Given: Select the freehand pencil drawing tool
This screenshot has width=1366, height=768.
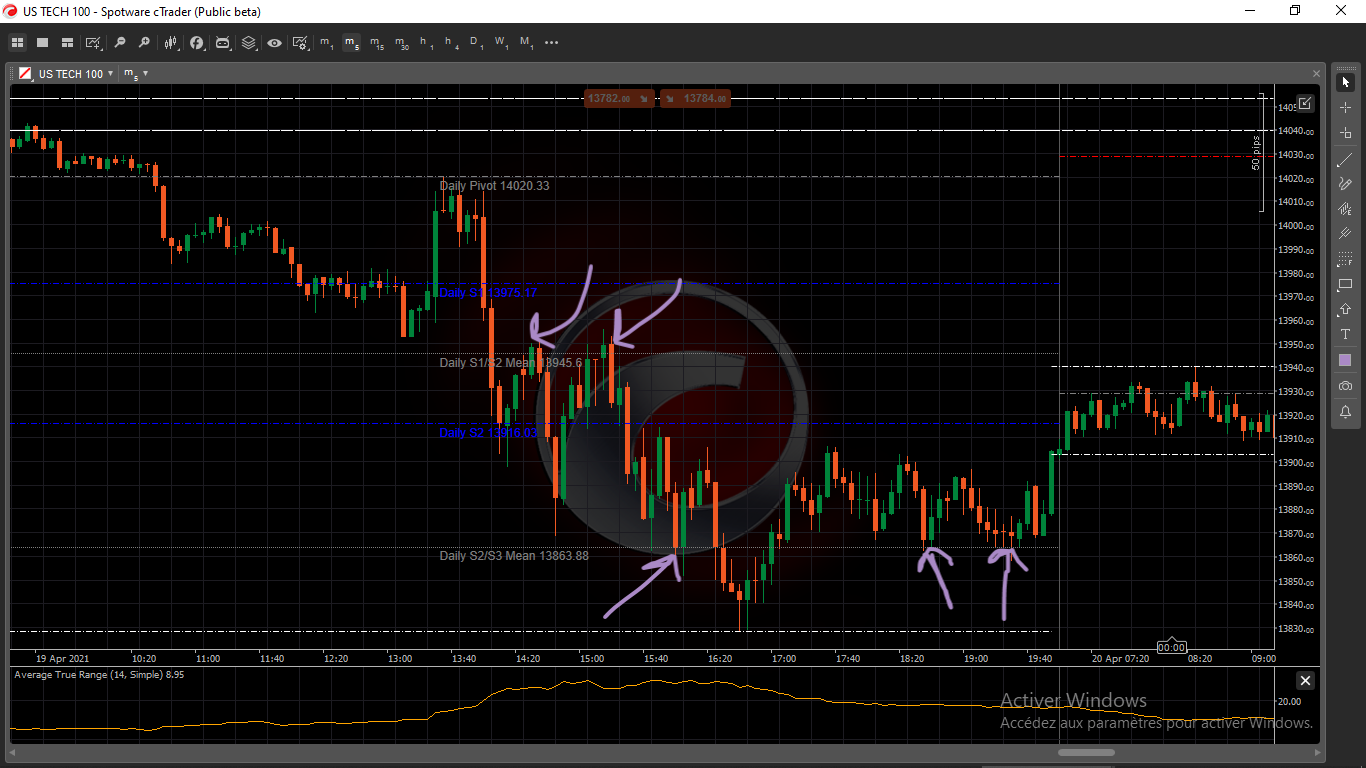Looking at the screenshot, I should click(1345, 184).
